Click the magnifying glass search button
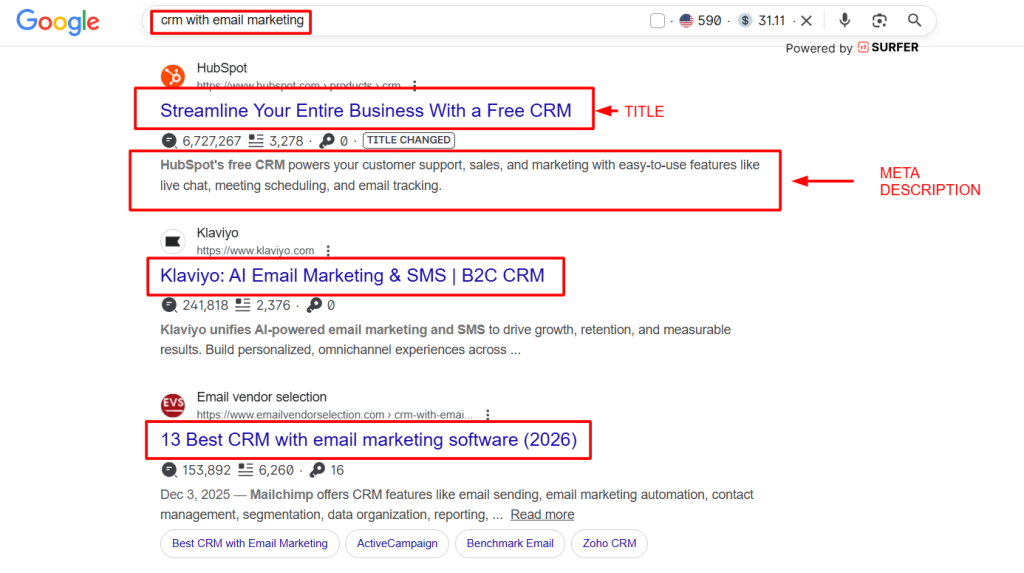Viewport: 1024px width, 573px height. tap(914, 20)
